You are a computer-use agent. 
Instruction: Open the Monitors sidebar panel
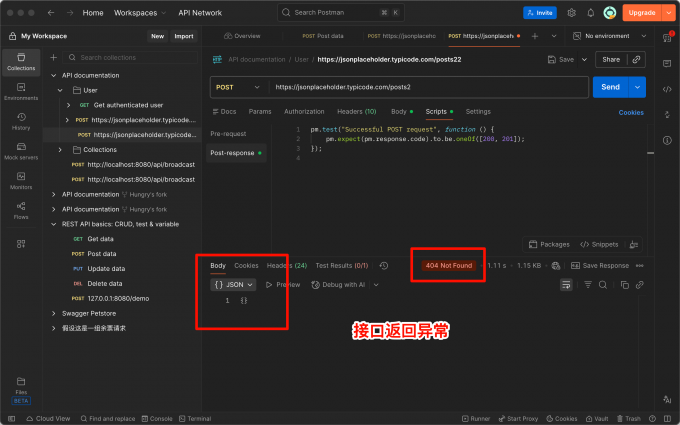click(21, 181)
